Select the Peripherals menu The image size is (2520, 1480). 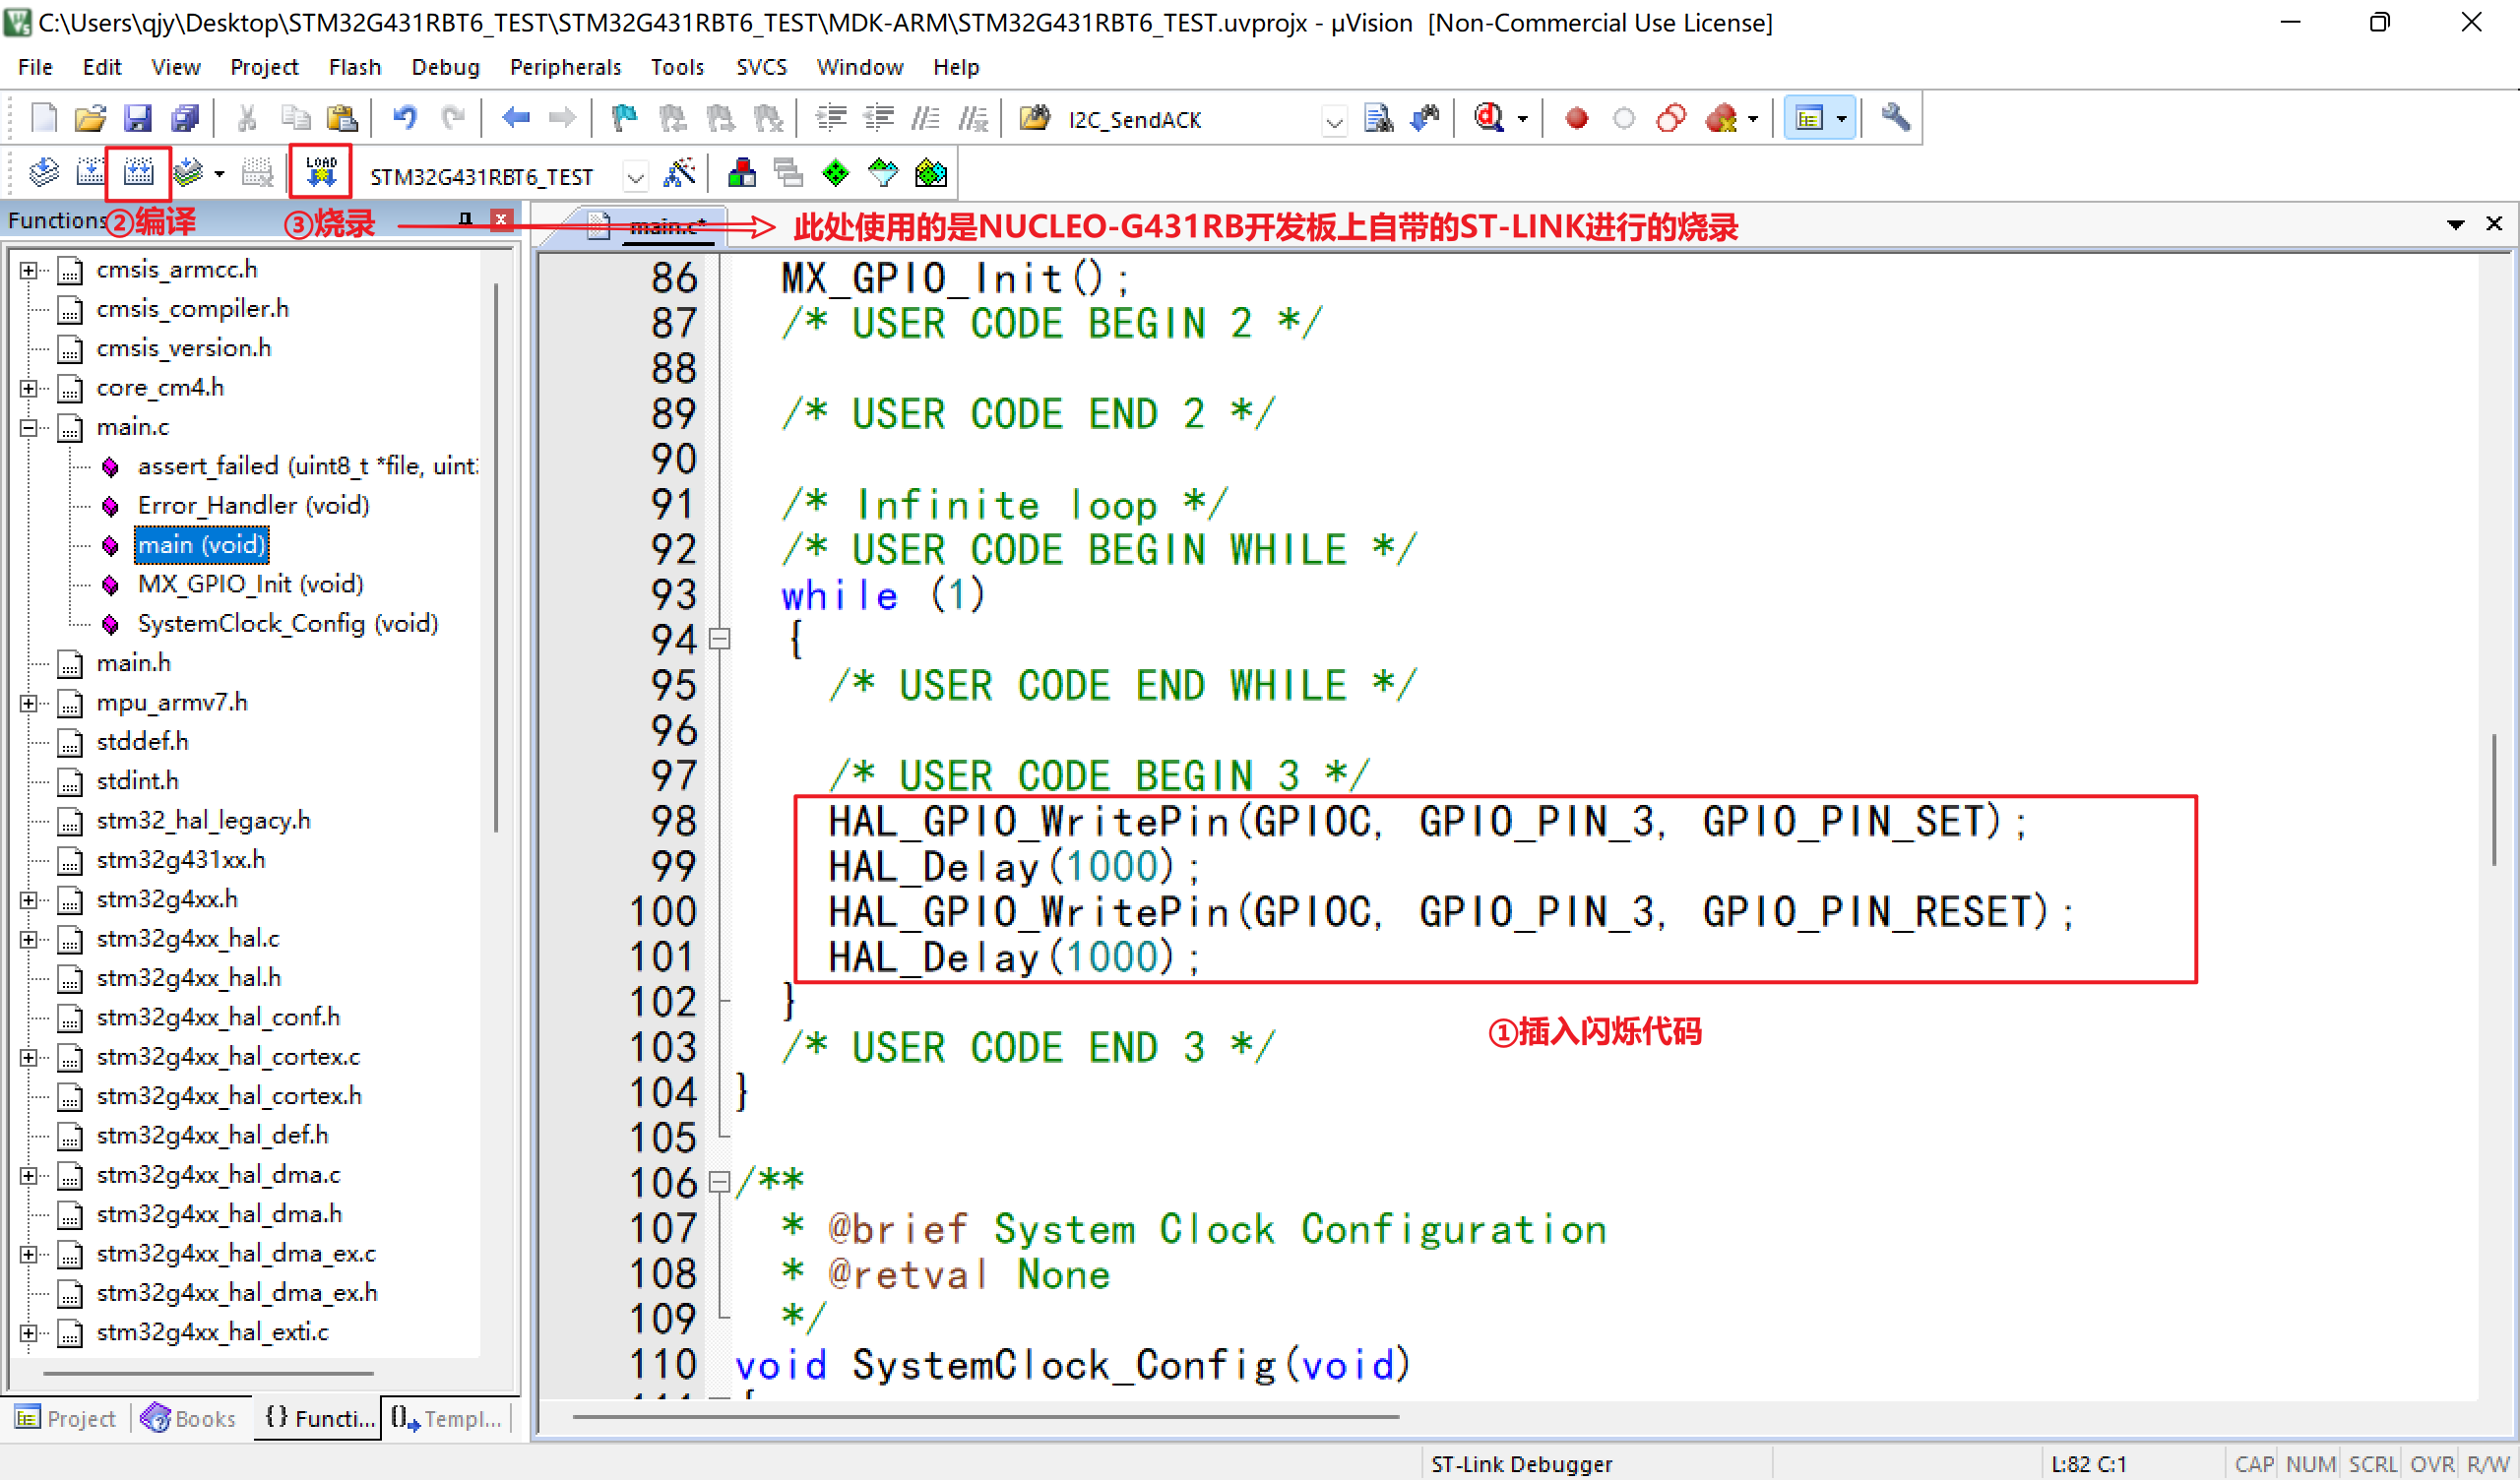point(562,69)
